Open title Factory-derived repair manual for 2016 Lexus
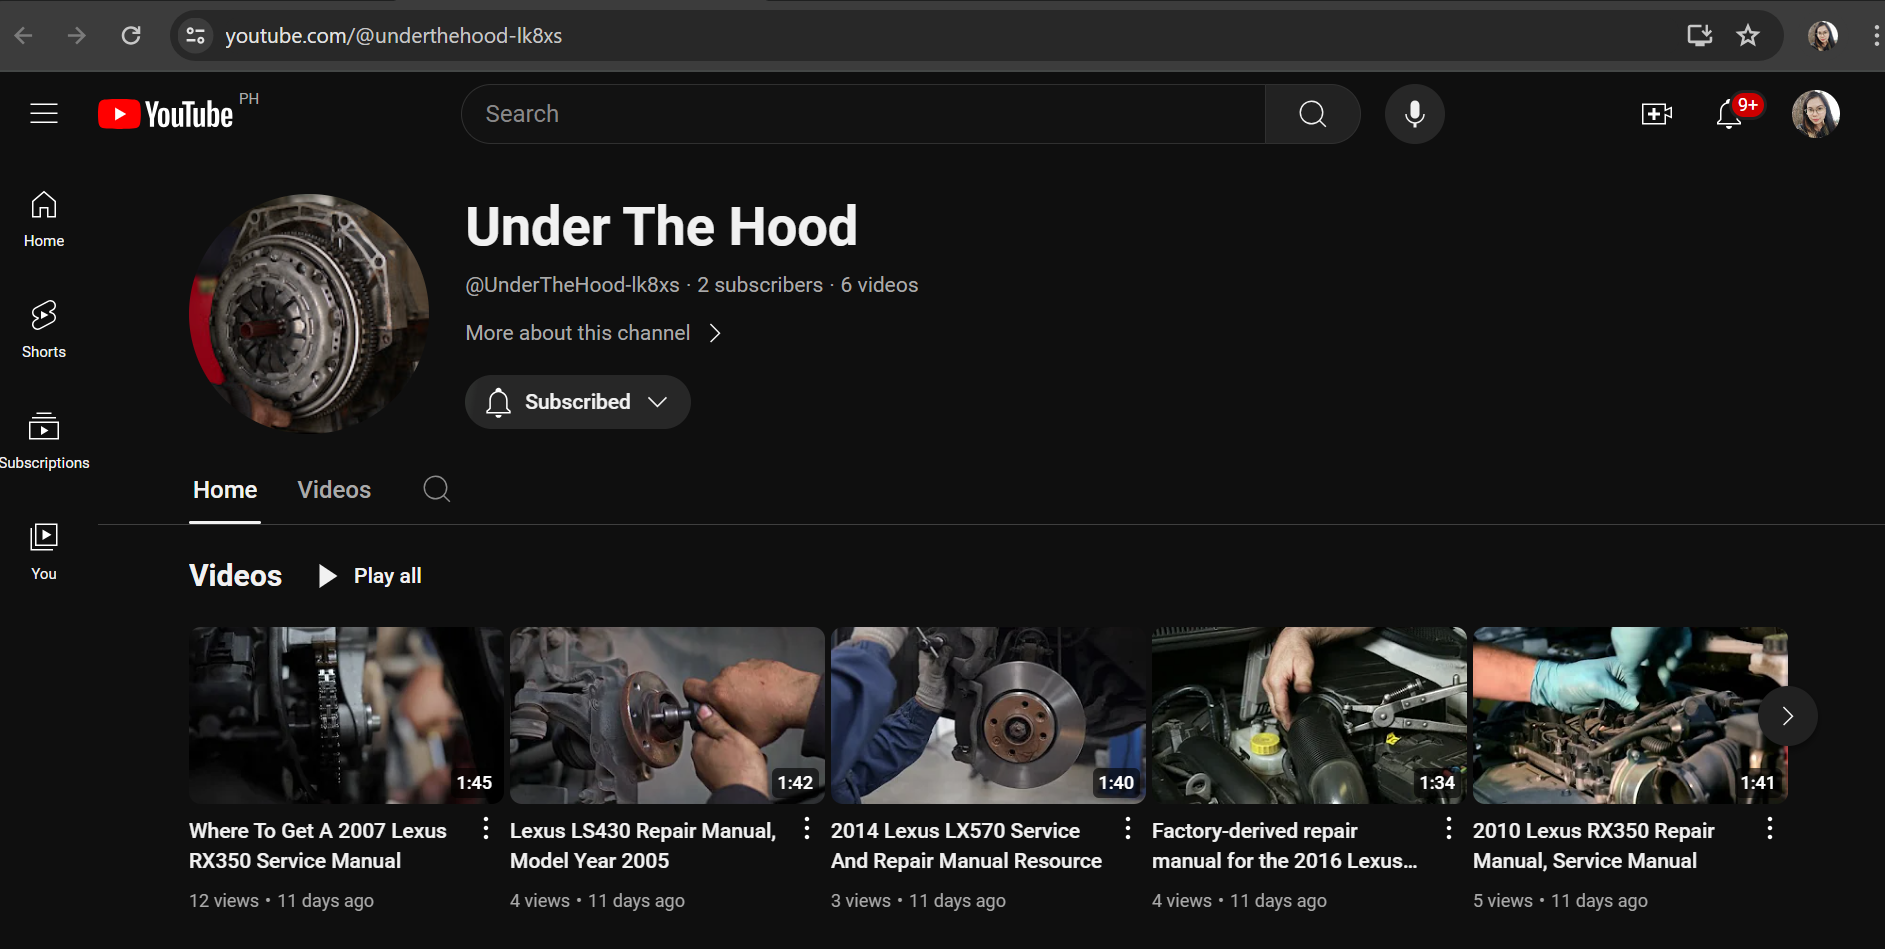The height and width of the screenshot is (949, 1885). 1284,846
